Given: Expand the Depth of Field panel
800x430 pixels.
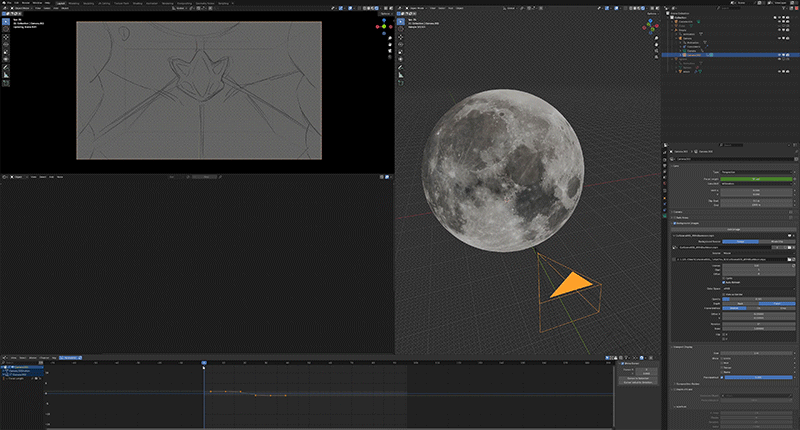Looking at the screenshot, I should pyautogui.click(x=681, y=389).
